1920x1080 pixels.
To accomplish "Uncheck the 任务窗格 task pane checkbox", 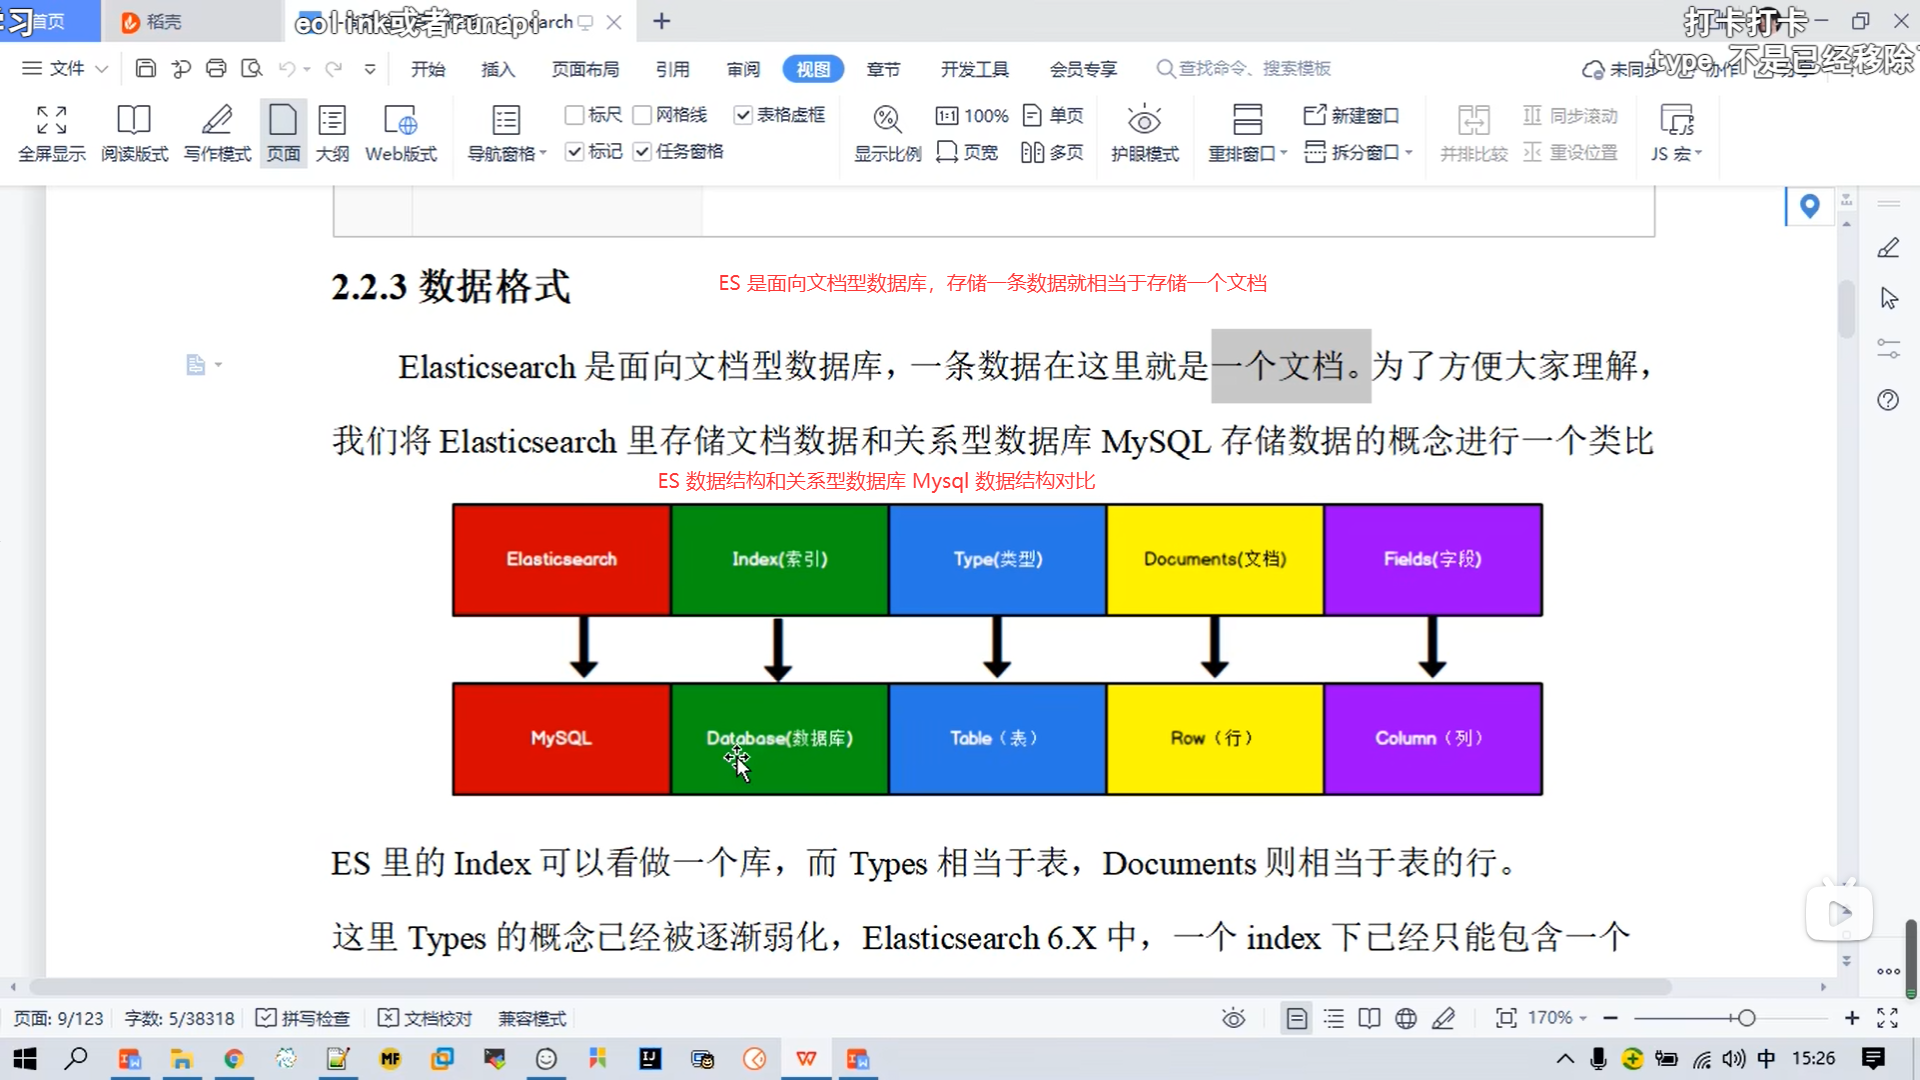I will click(643, 152).
